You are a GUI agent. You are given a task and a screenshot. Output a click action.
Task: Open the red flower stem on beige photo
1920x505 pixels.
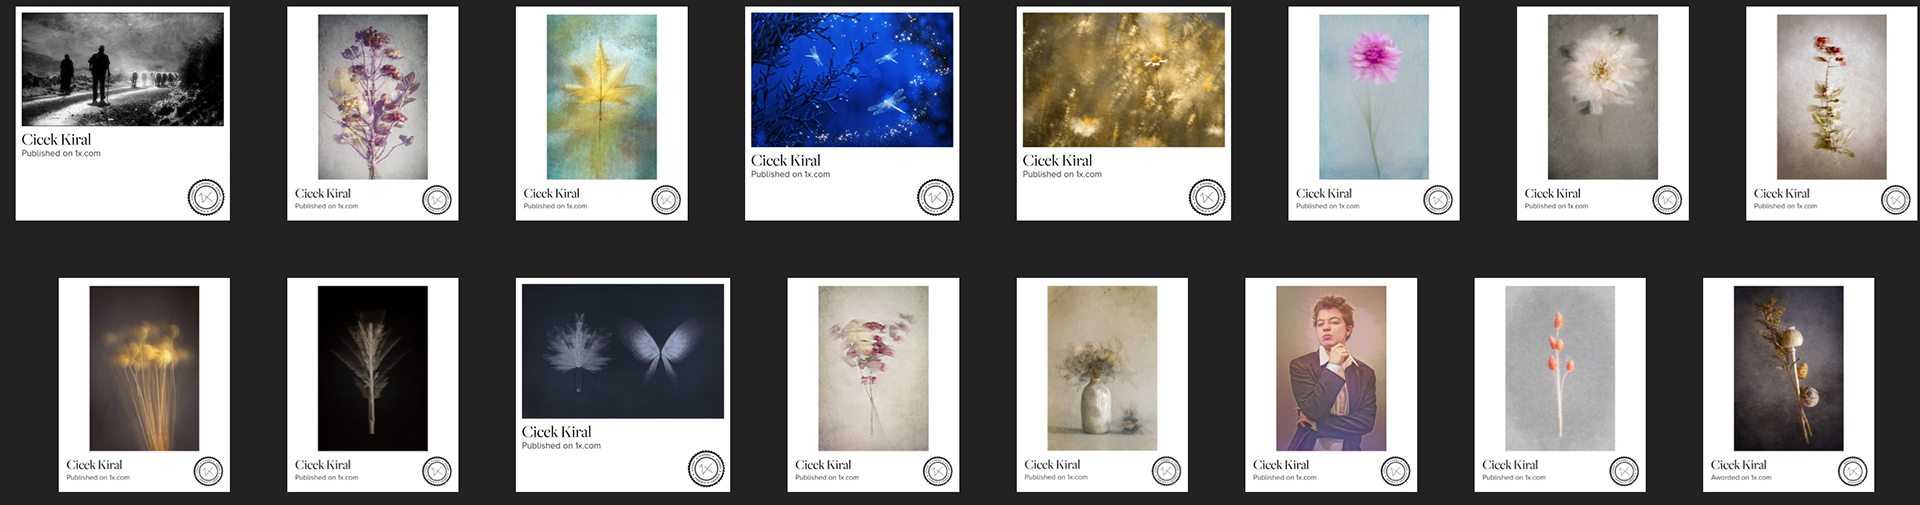tap(1832, 97)
